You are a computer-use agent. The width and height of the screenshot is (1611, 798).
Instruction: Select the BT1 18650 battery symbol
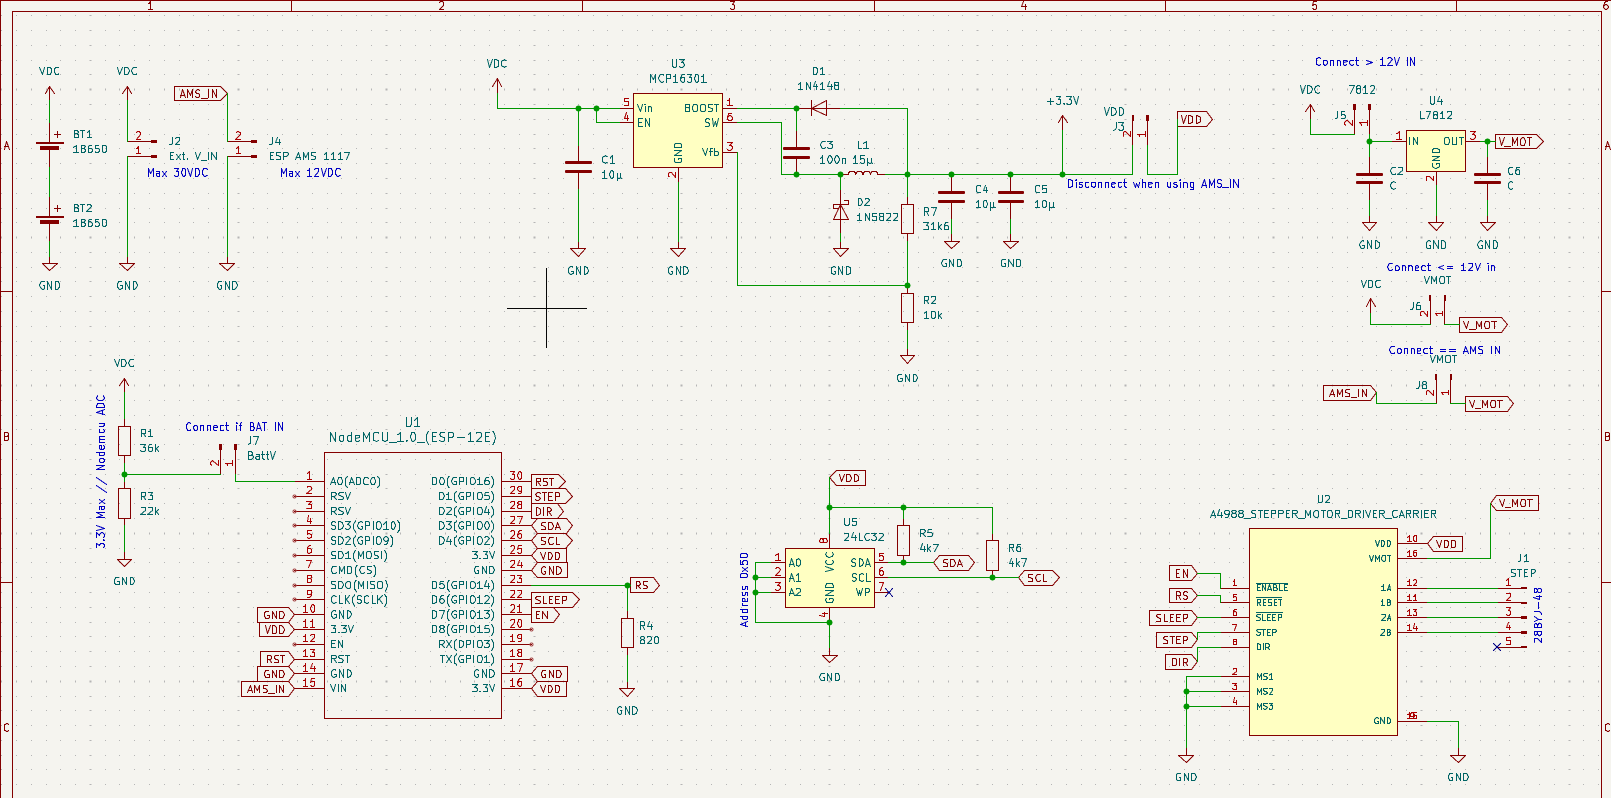(x=49, y=145)
